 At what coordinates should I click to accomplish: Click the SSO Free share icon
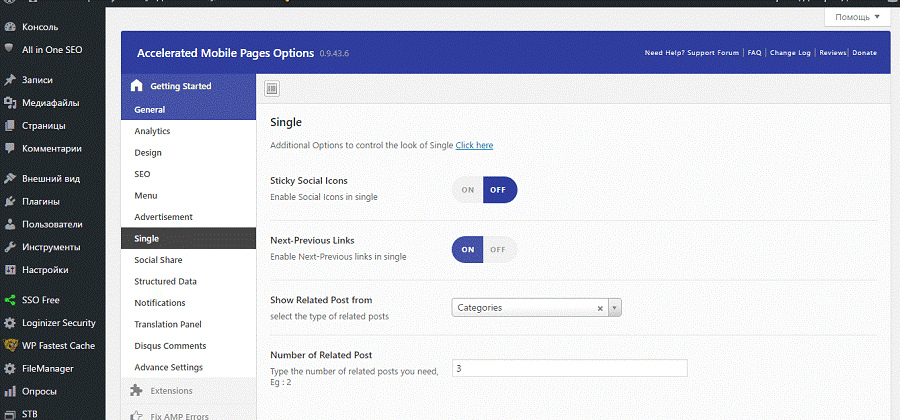[x=10, y=300]
